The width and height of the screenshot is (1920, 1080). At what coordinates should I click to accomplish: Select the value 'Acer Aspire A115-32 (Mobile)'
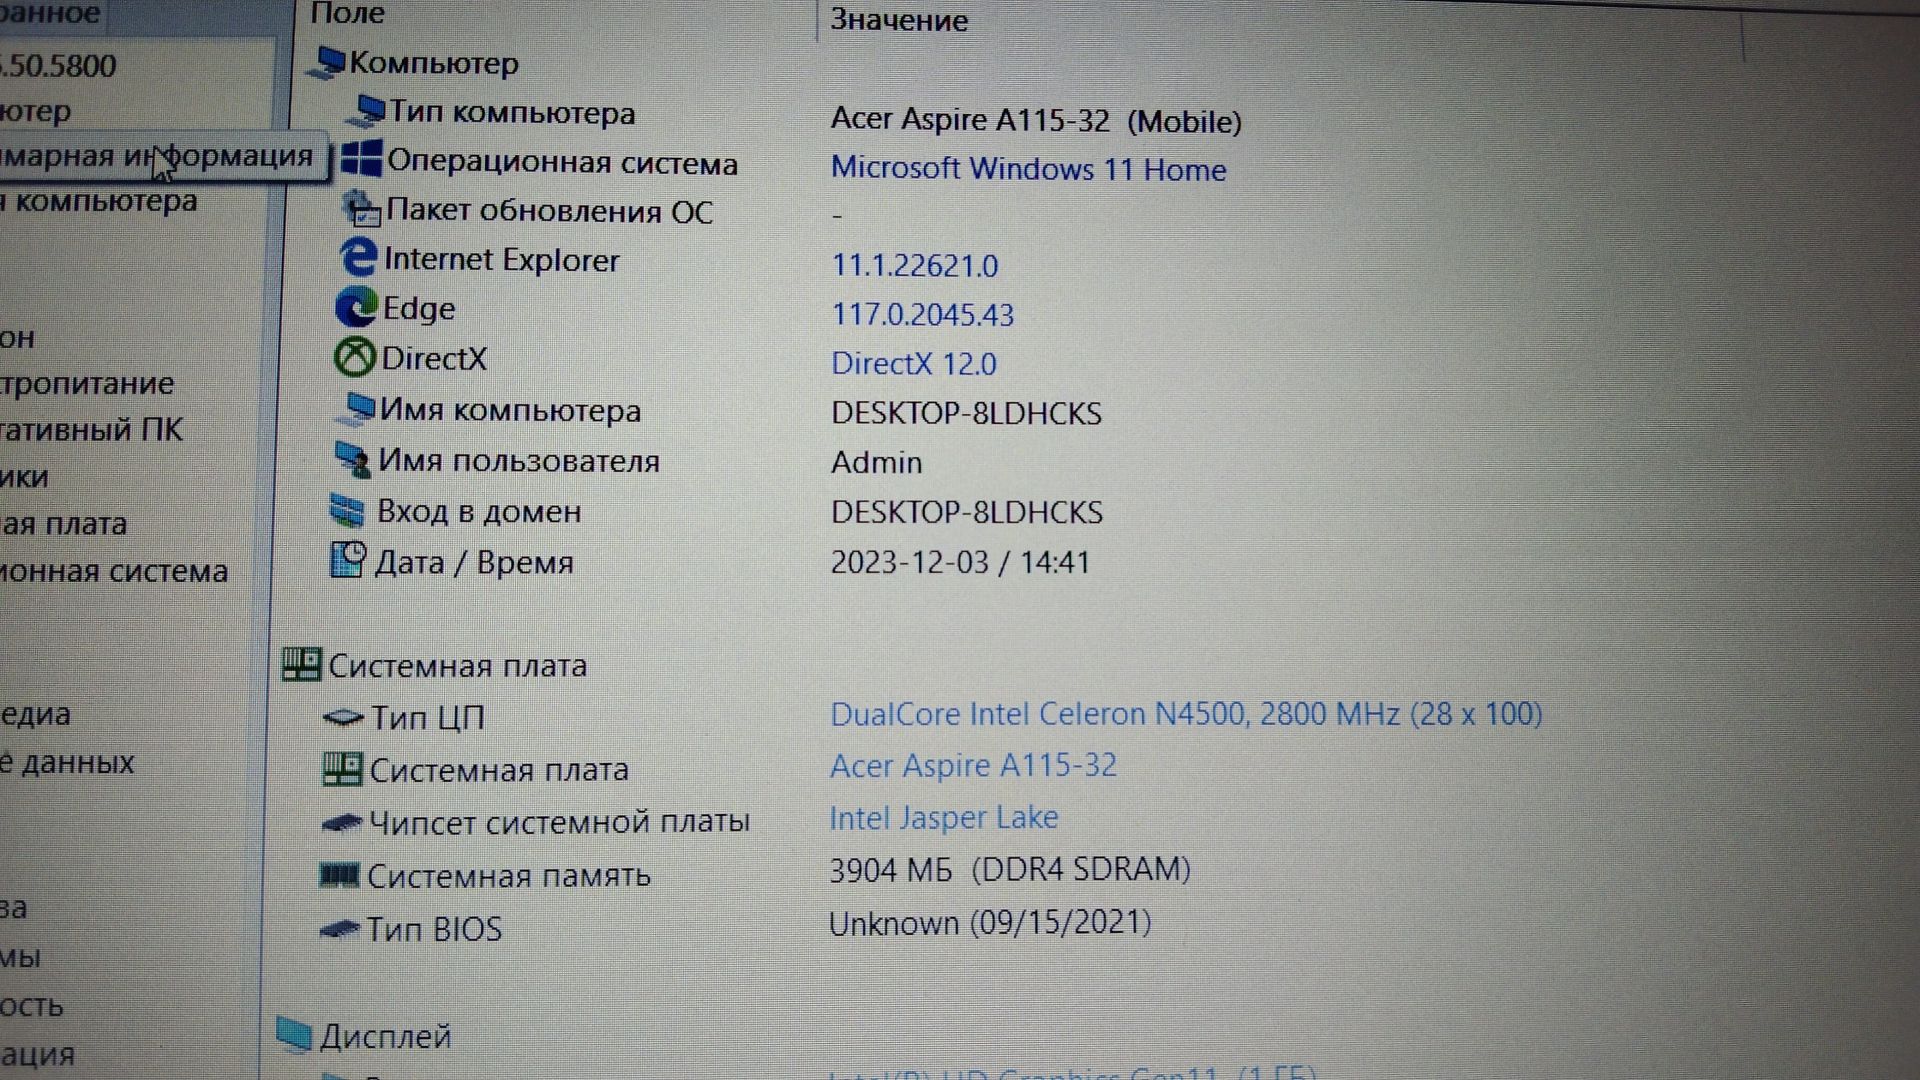tap(1036, 120)
